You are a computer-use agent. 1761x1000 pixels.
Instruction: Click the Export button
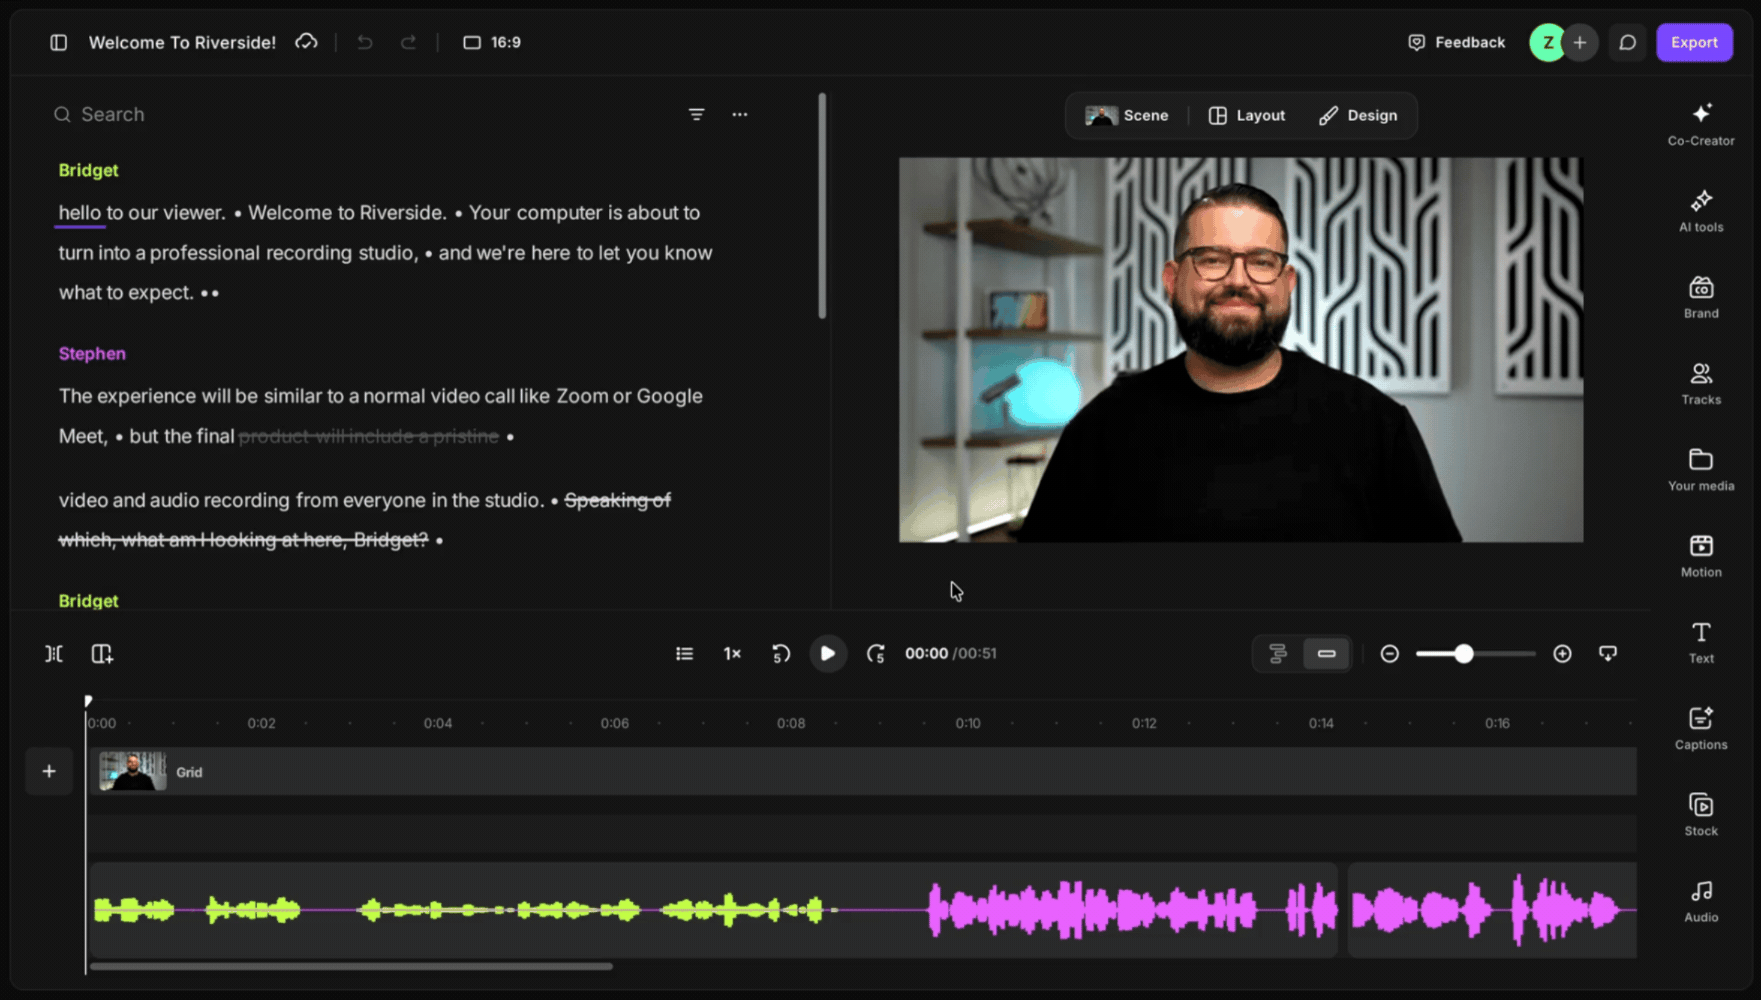coord(1694,42)
